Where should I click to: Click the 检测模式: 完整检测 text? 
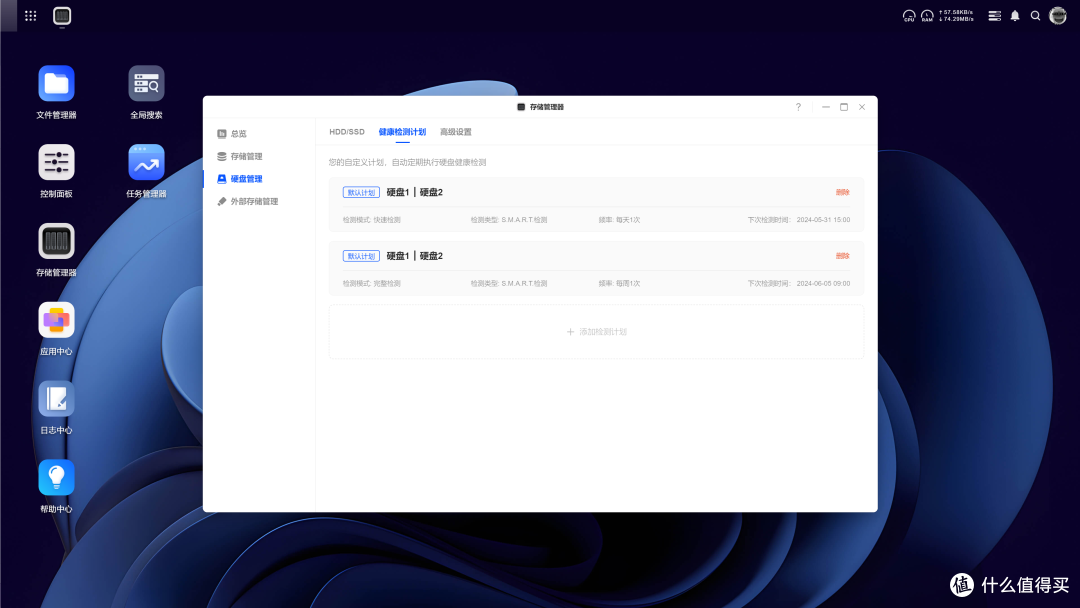click(371, 283)
